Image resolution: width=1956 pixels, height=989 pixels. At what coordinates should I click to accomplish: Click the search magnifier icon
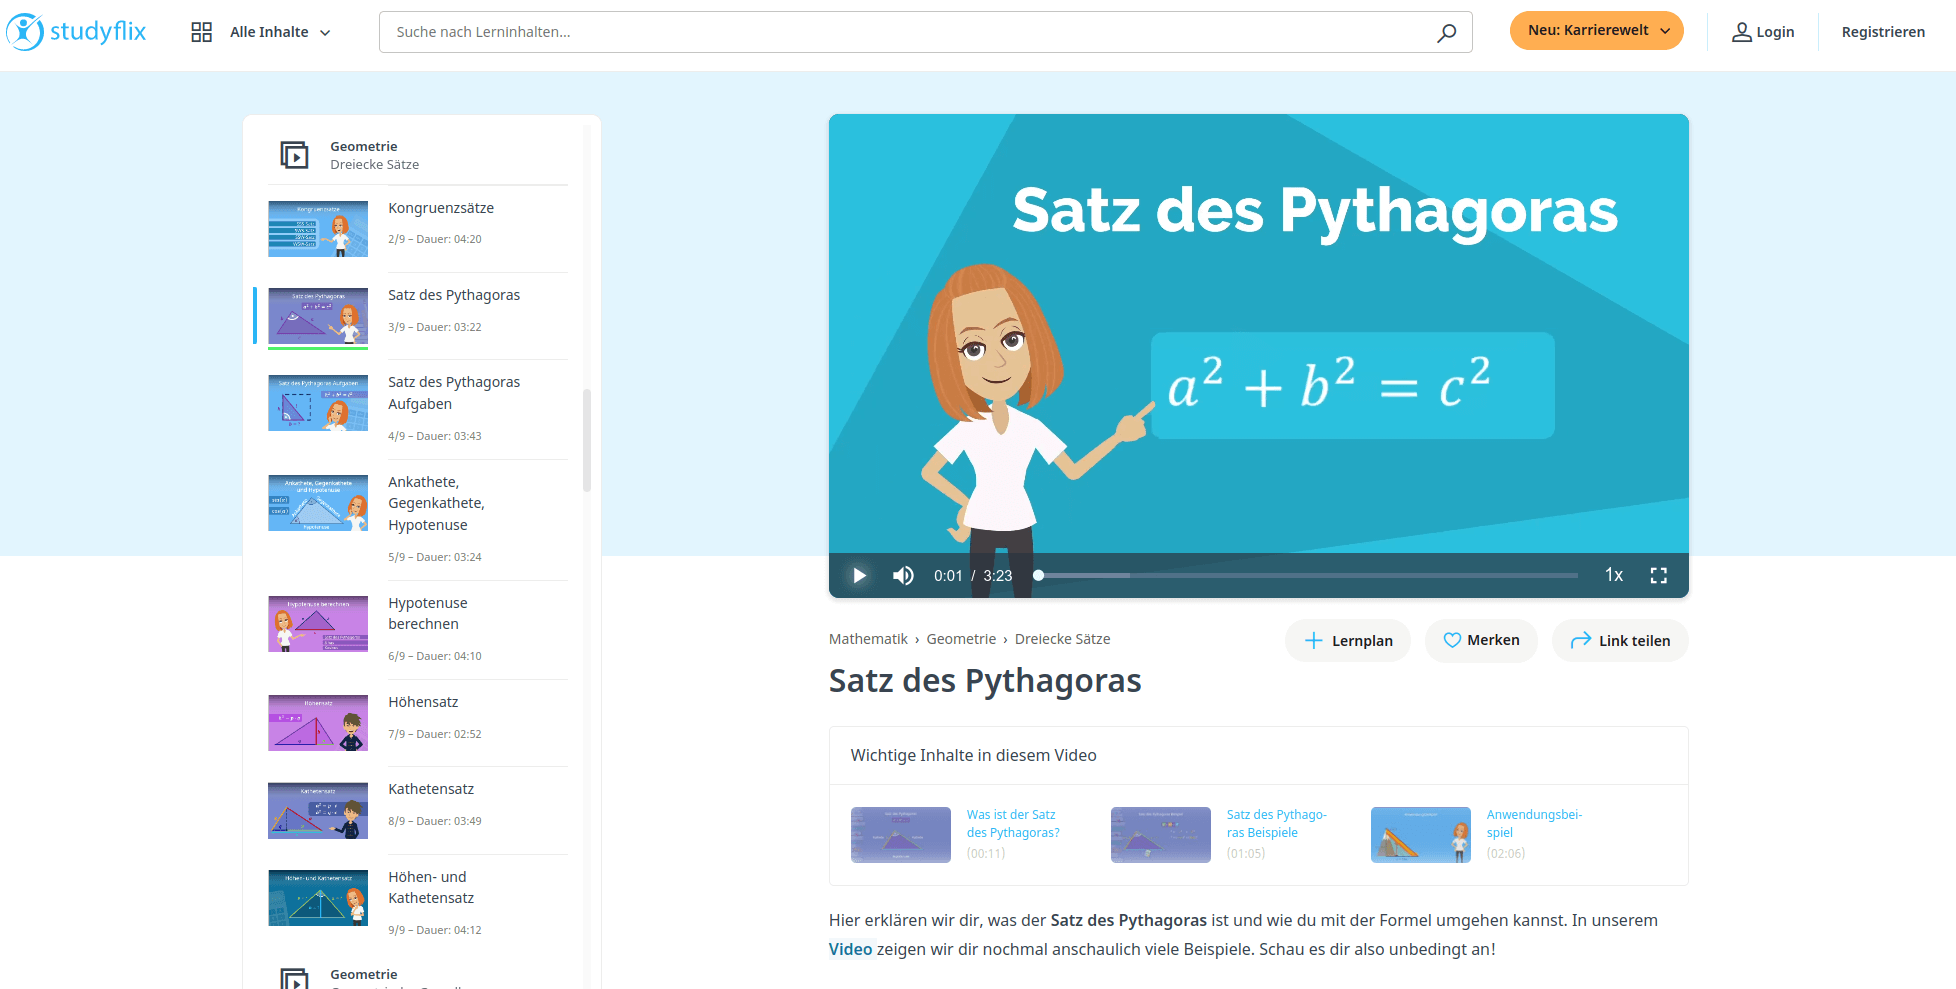(1445, 32)
